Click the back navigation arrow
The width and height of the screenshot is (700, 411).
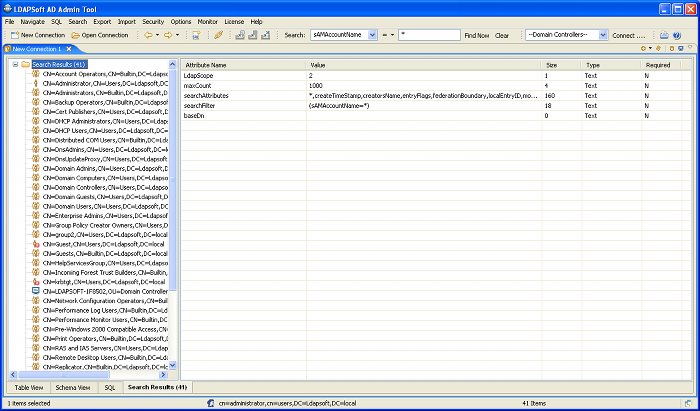147,35
